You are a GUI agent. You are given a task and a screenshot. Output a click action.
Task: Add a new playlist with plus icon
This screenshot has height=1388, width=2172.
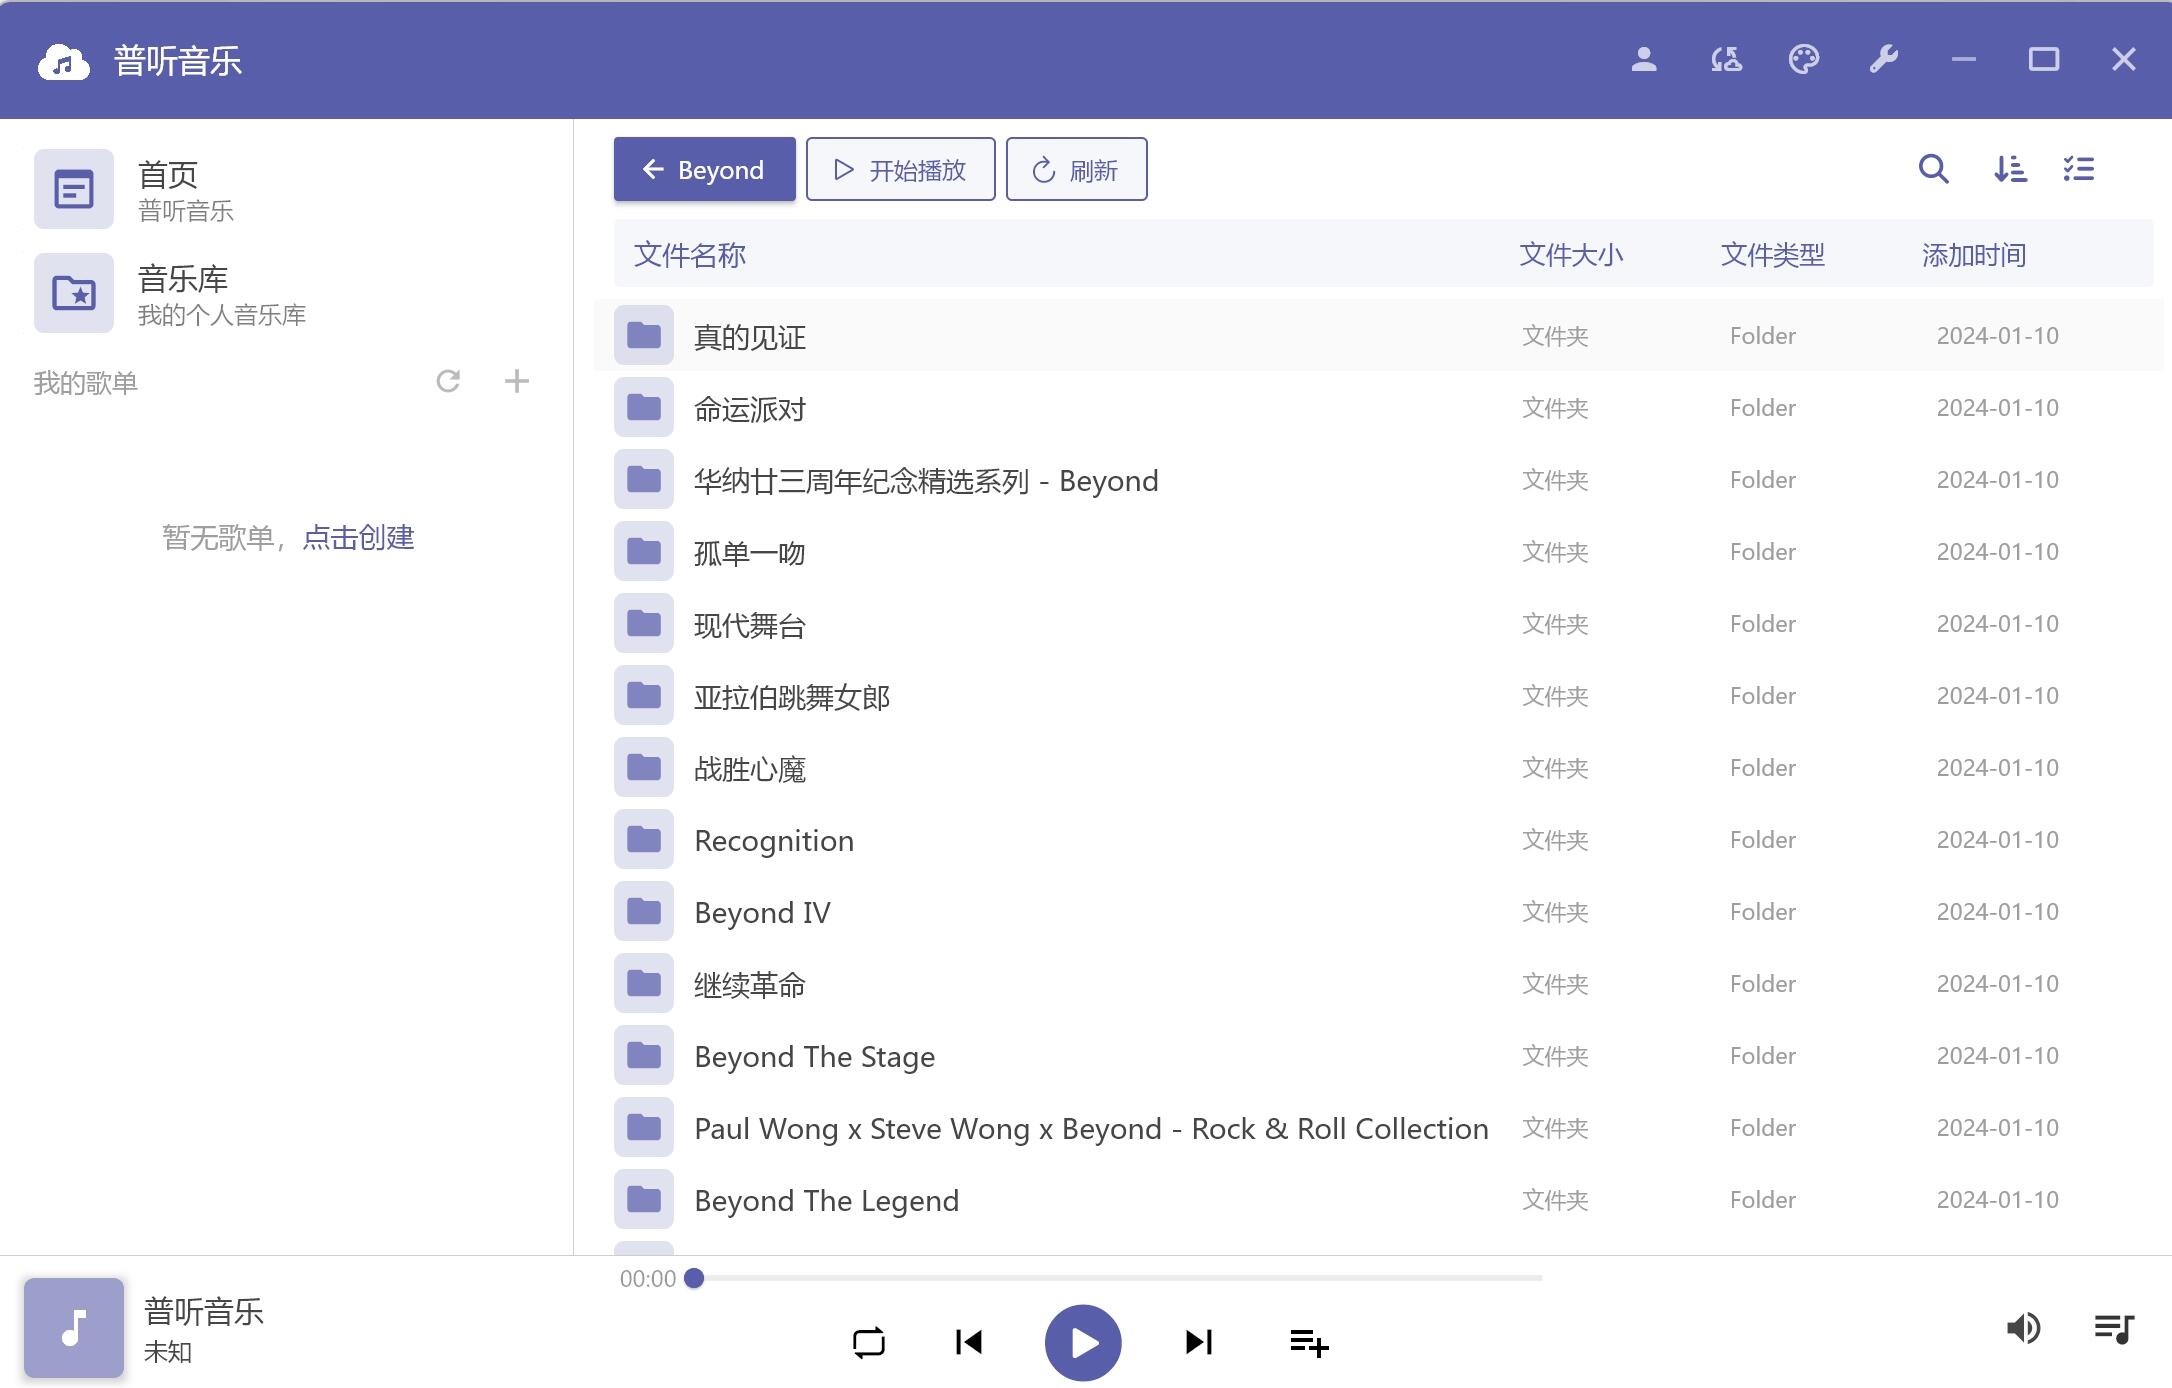517,381
